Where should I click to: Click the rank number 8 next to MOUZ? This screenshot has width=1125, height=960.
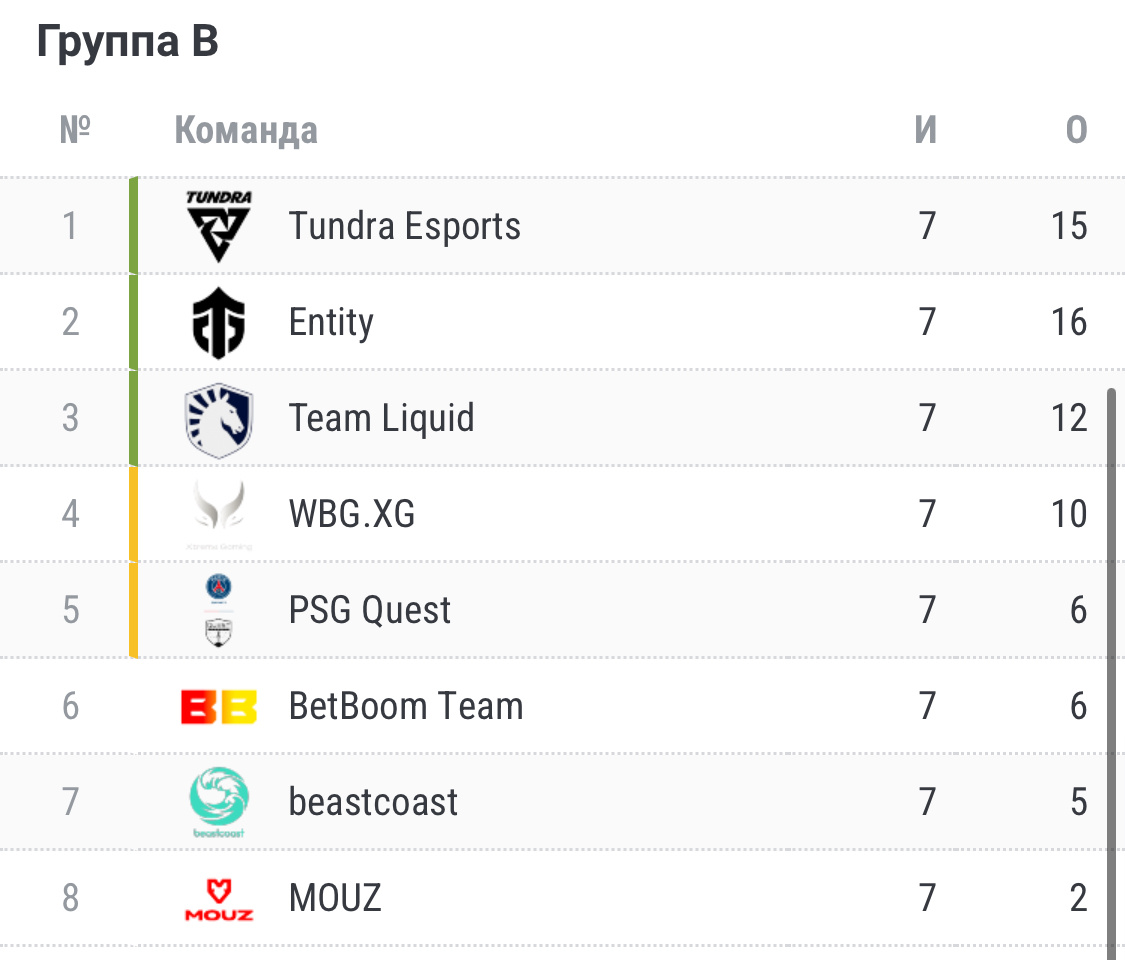point(70,897)
